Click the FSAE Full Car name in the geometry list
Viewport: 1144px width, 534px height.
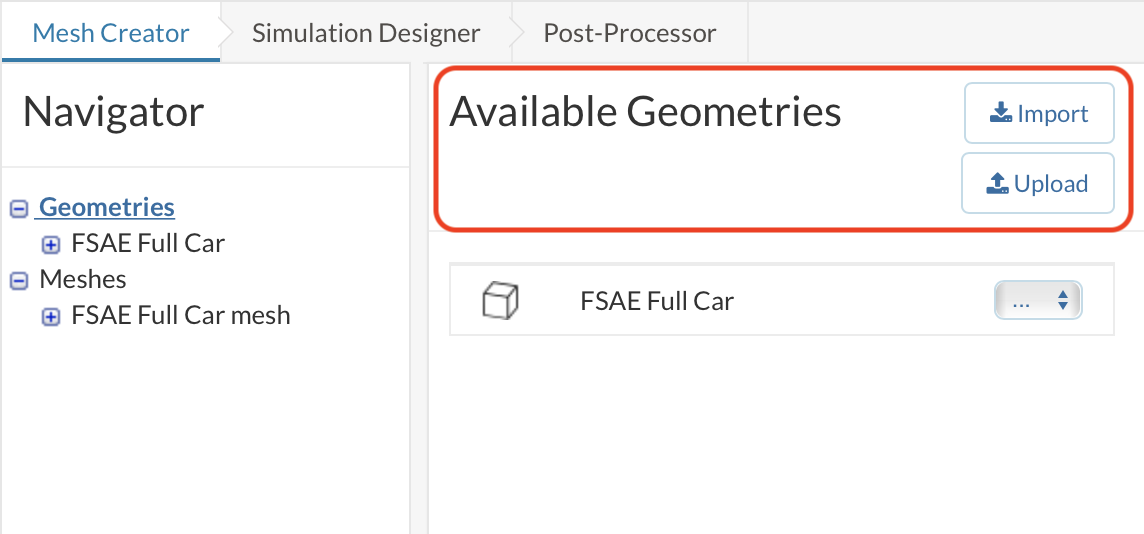point(657,300)
